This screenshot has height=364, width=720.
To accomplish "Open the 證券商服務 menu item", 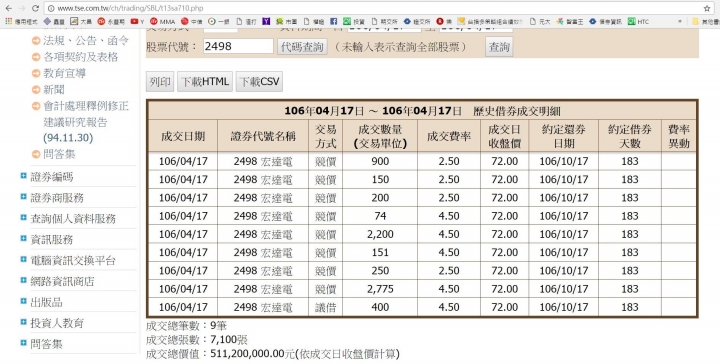I will pos(57,198).
